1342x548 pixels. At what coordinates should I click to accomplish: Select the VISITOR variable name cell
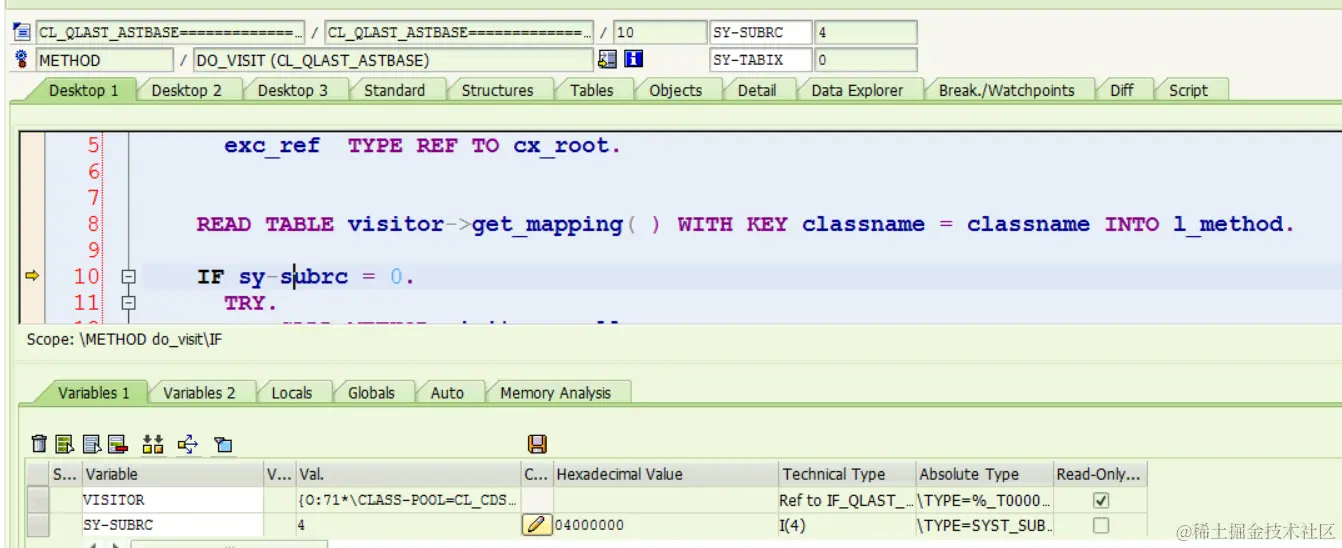coord(172,500)
